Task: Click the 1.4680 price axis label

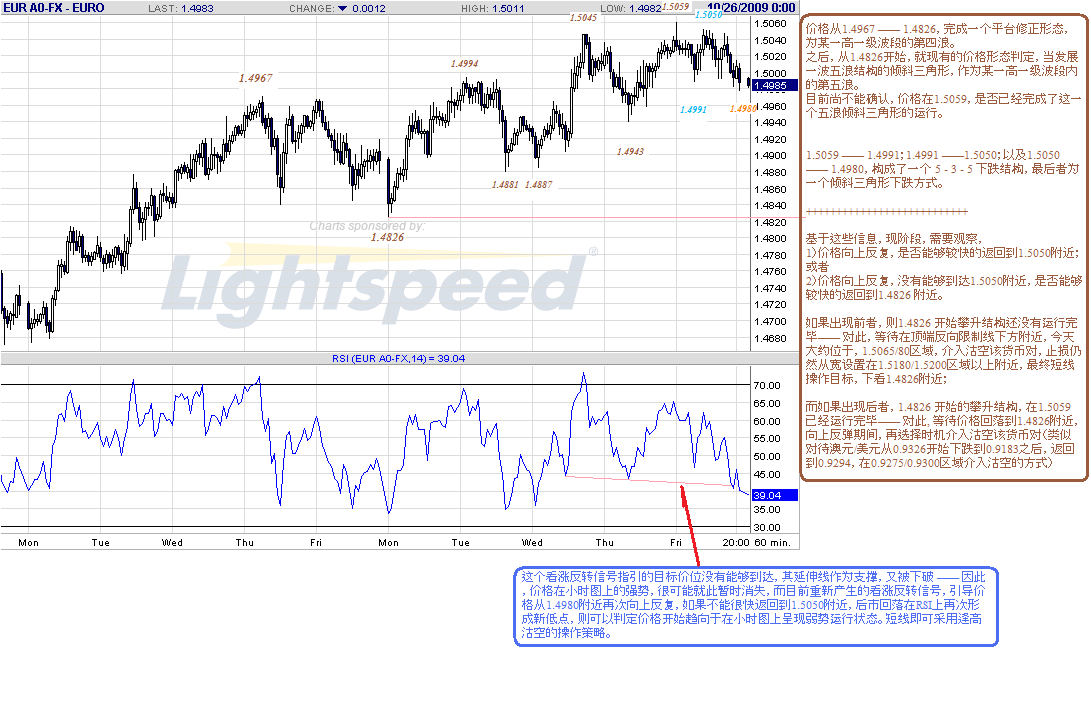Action: (x=770, y=338)
